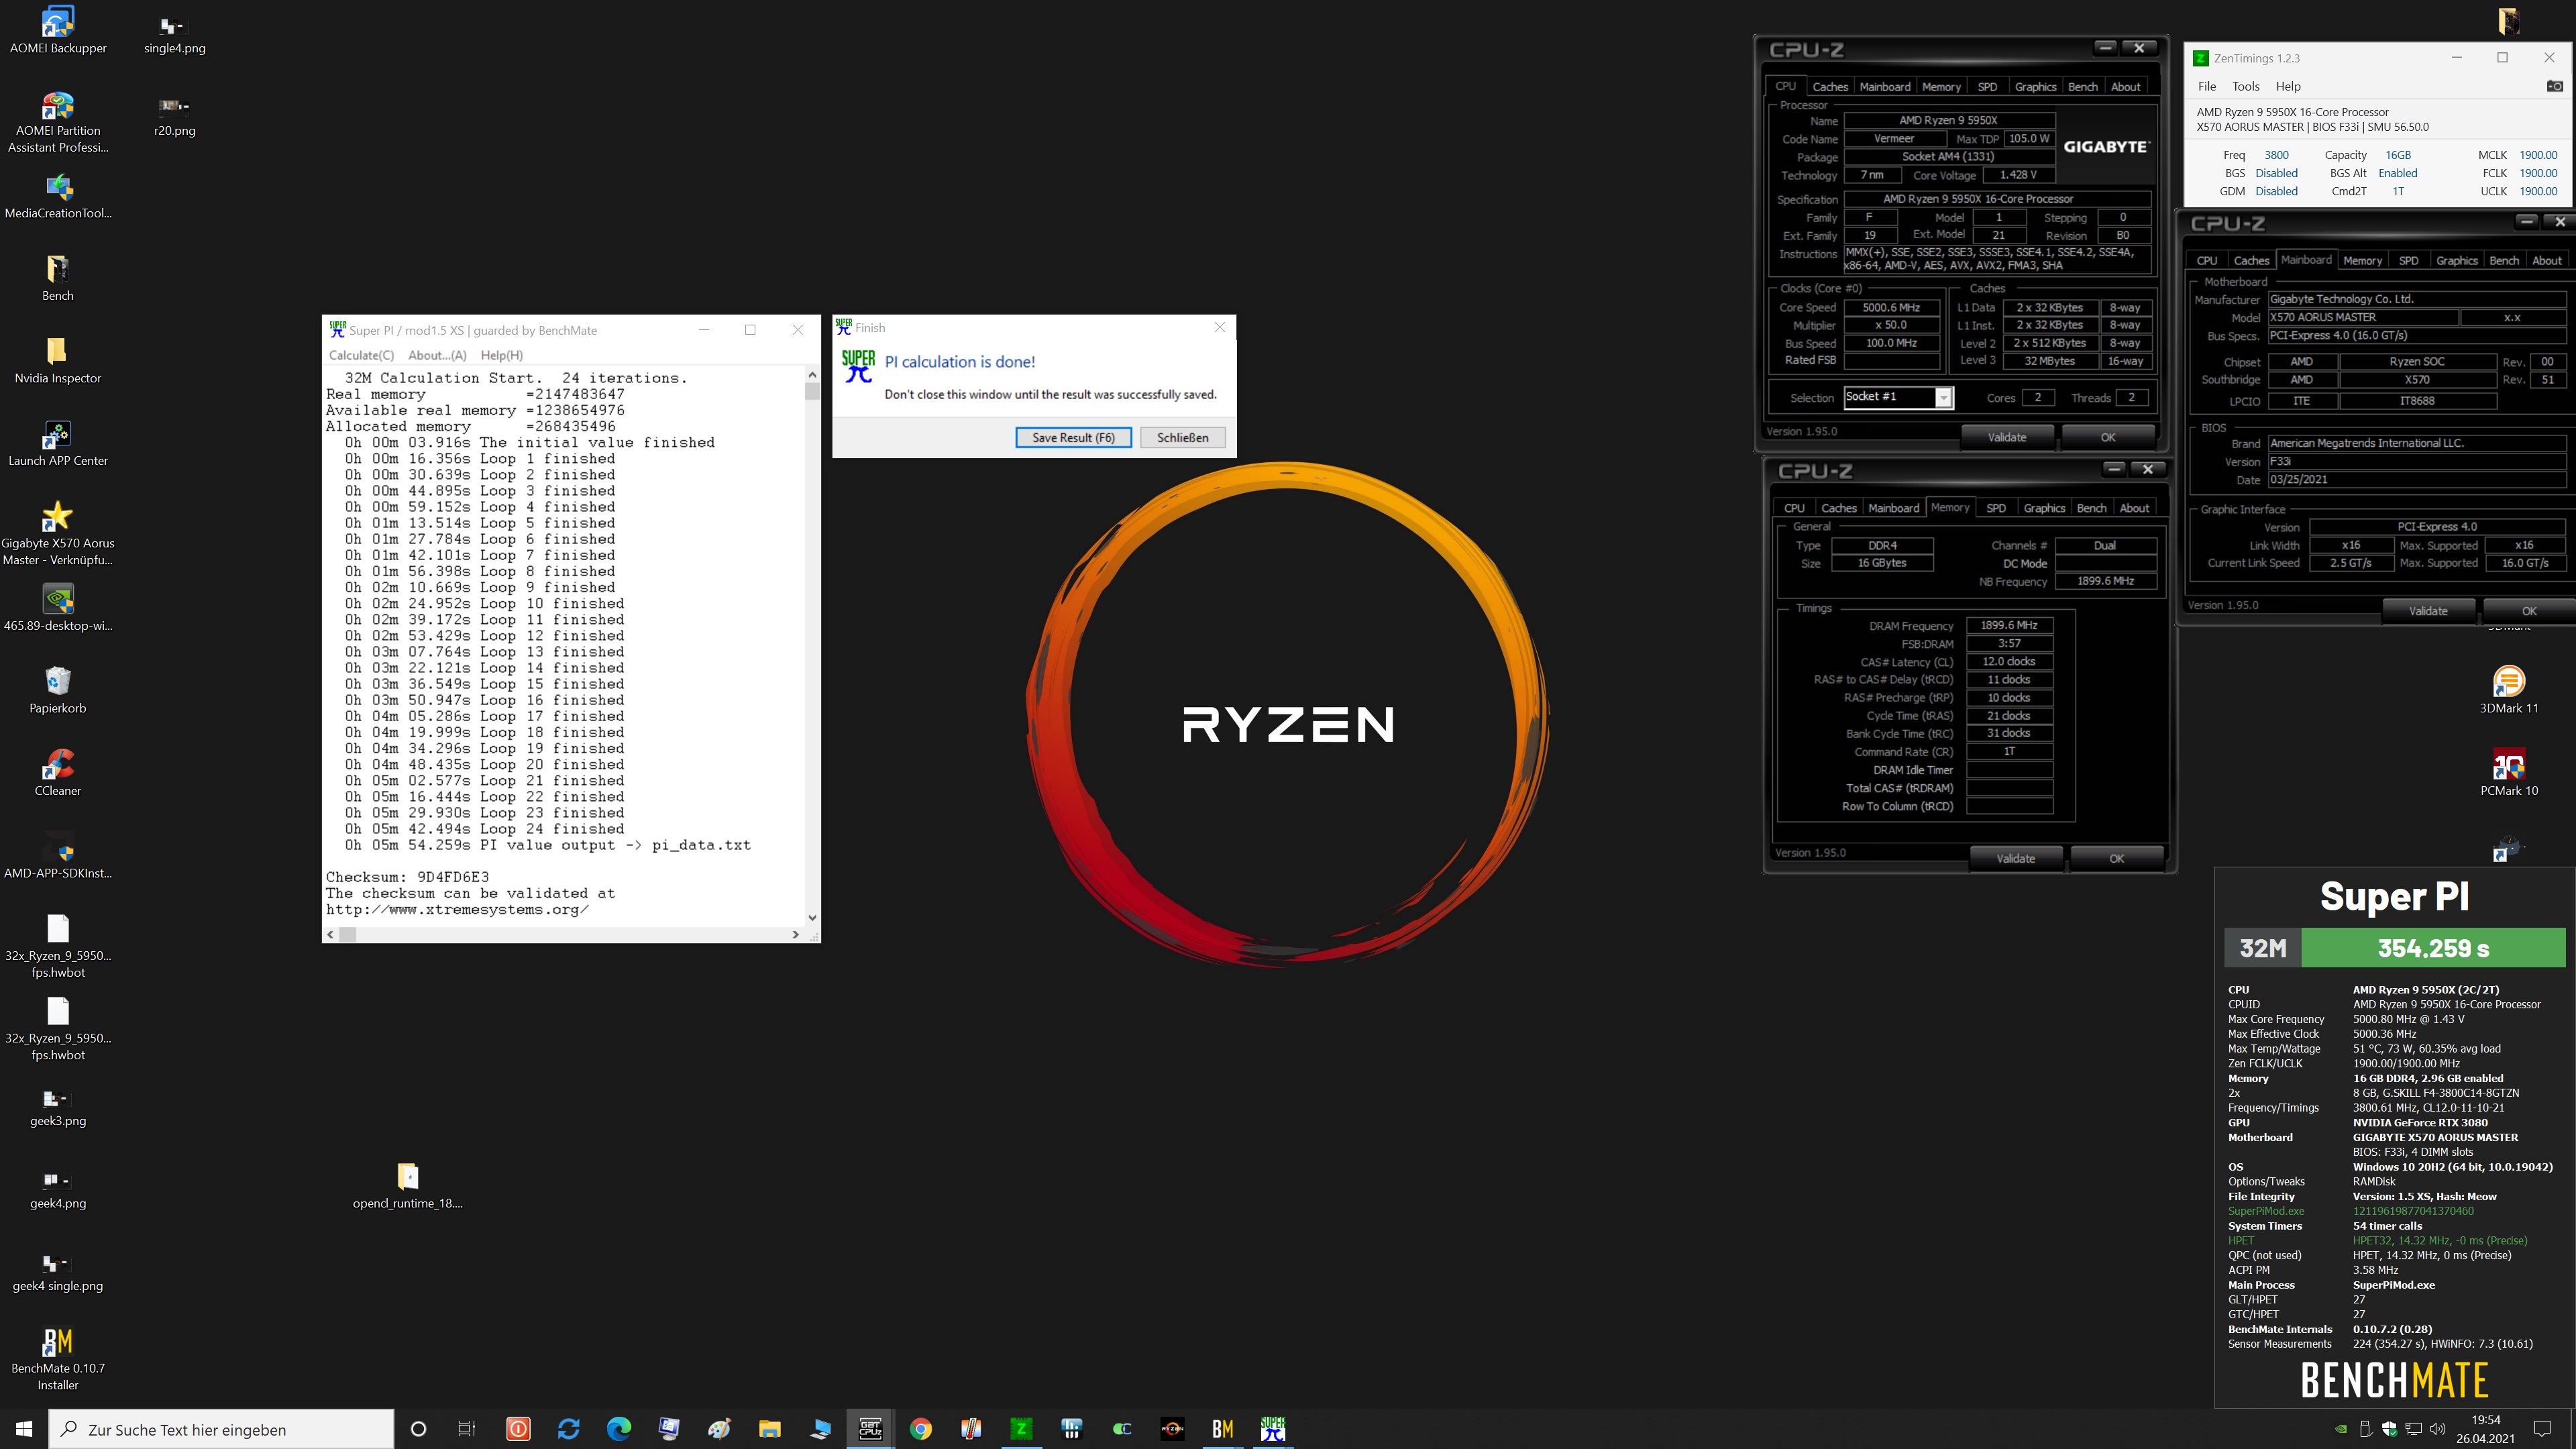2576x1449 pixels.
Task: Open Microsoft Edge from the taskbar
Action: 619,1429
